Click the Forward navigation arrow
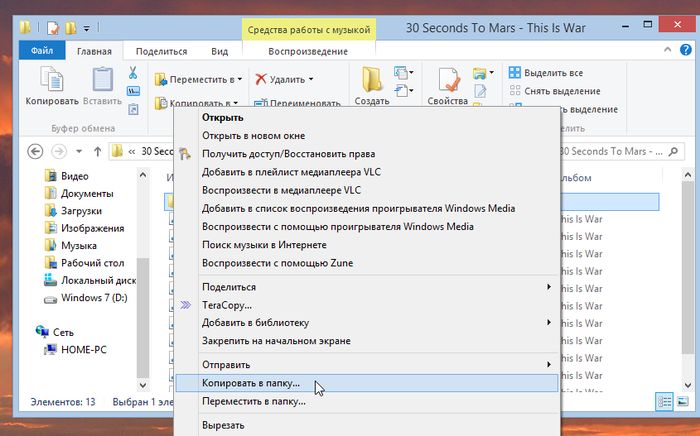This screenshot has height=436, width=700. (x=58, y=151)
